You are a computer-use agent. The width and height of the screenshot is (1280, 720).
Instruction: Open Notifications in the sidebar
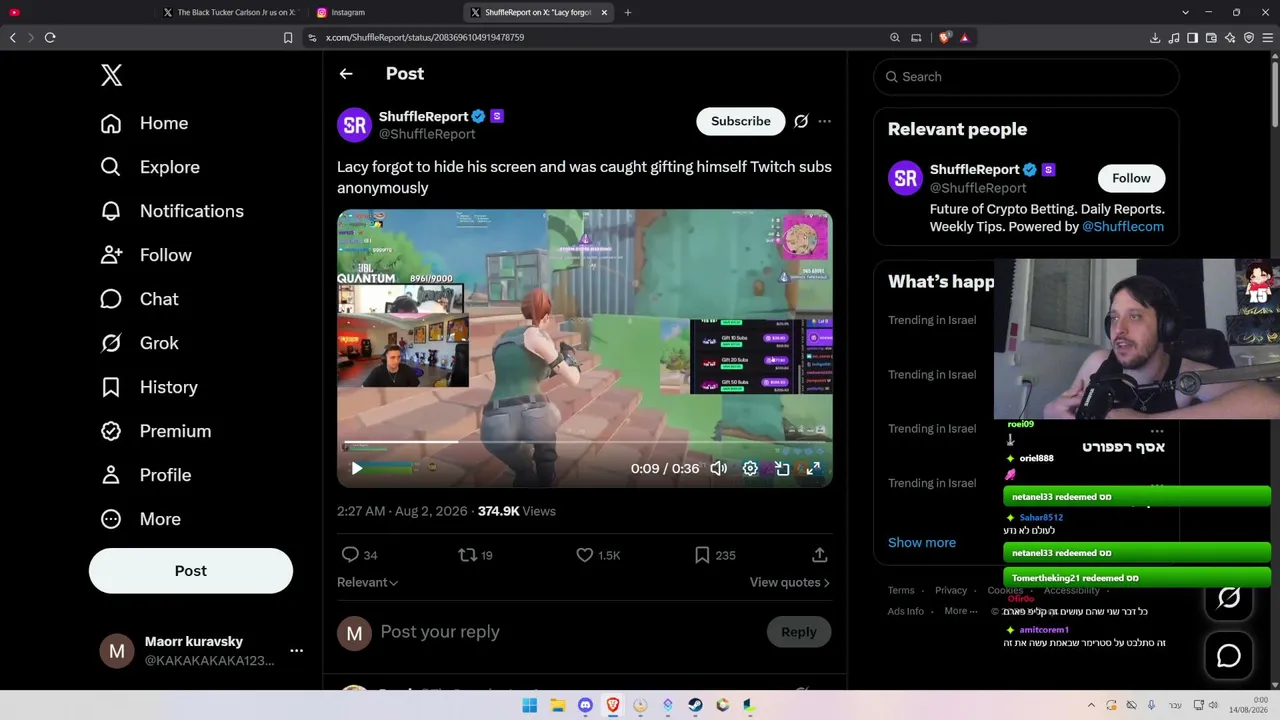pos(172,211)
